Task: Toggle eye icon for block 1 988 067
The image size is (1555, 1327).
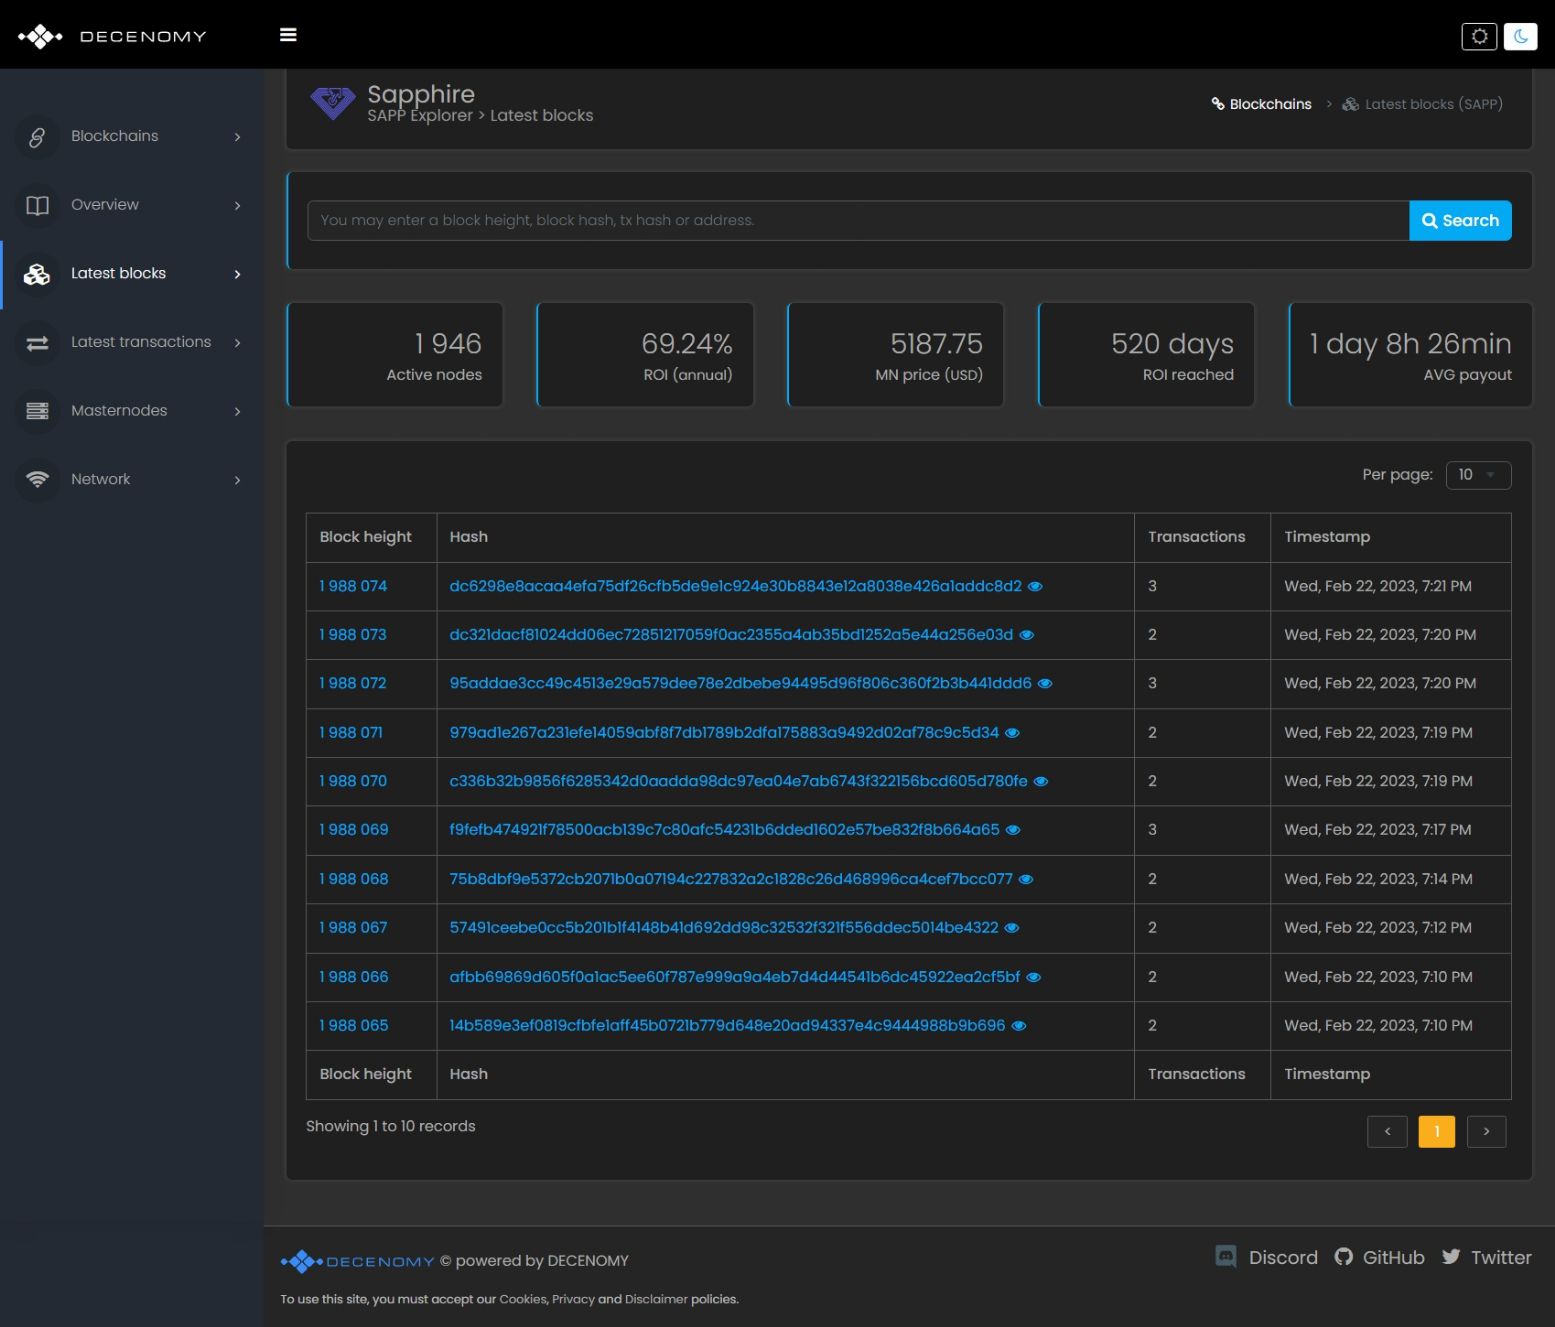Action: point(1012,928)
